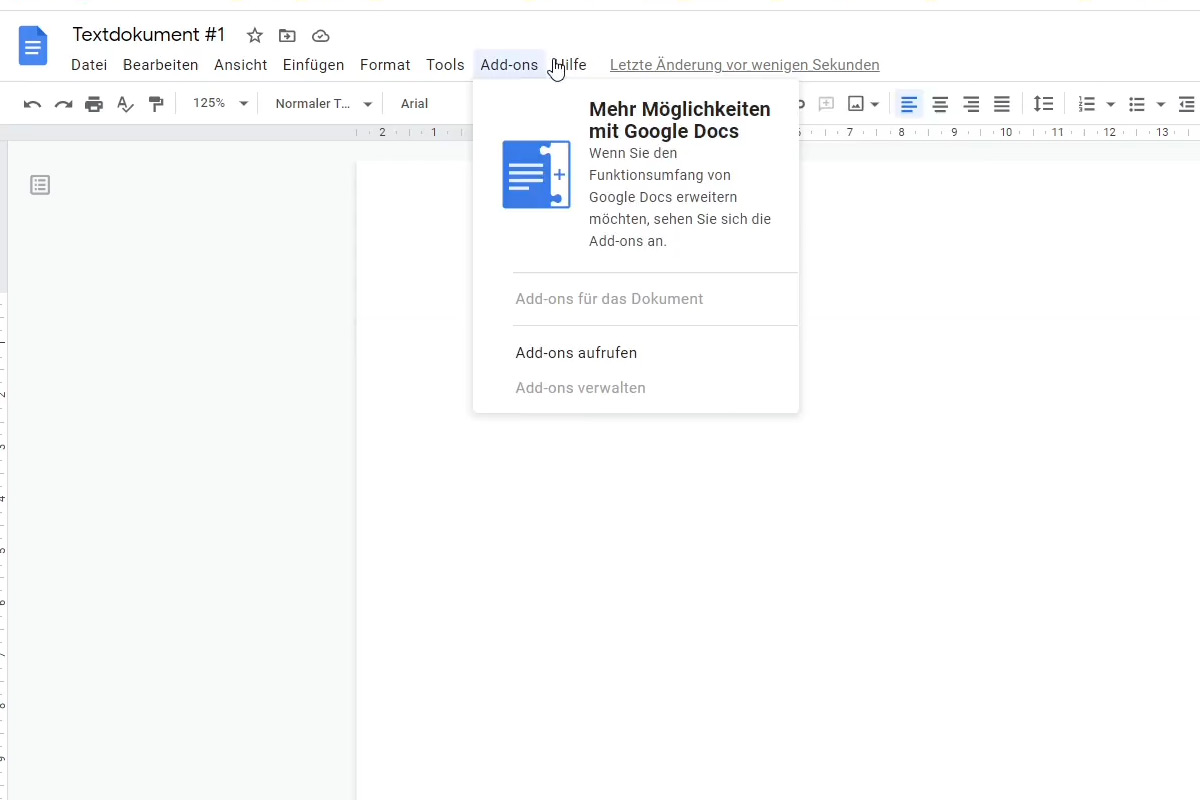Open the zoom 125% dropdown
This screenshot has width=1200, height=800.
pos(220,104)
